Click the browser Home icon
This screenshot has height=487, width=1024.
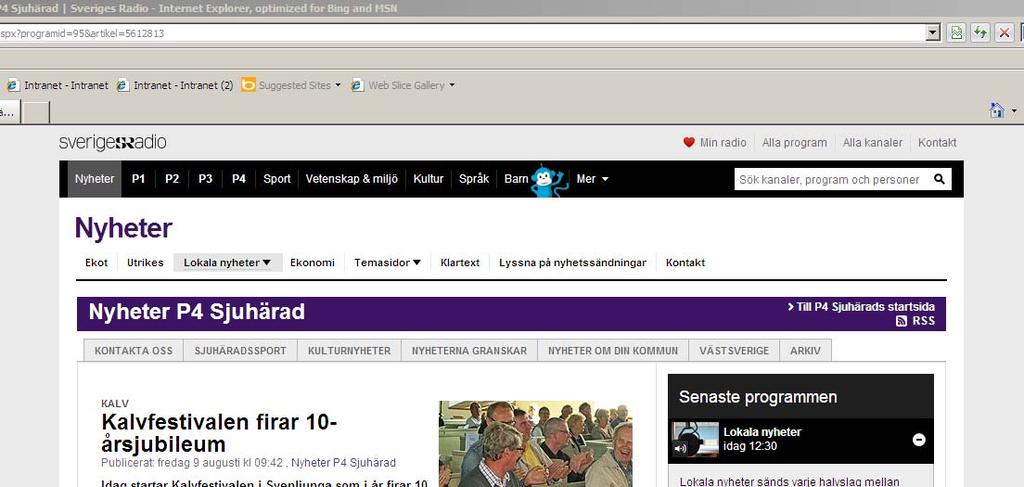pyautogui.click(x=997, y=110)
